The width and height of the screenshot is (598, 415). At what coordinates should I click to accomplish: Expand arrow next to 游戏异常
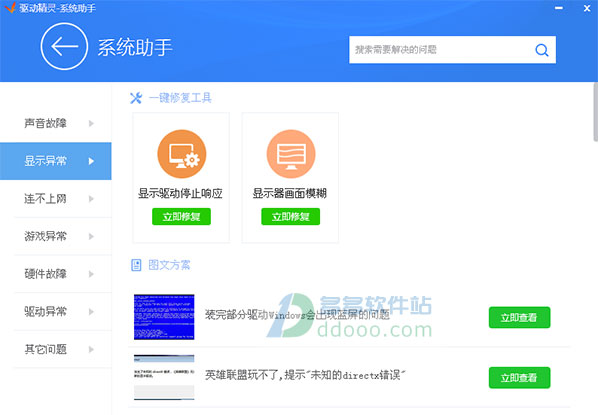[x=91, y=236]
